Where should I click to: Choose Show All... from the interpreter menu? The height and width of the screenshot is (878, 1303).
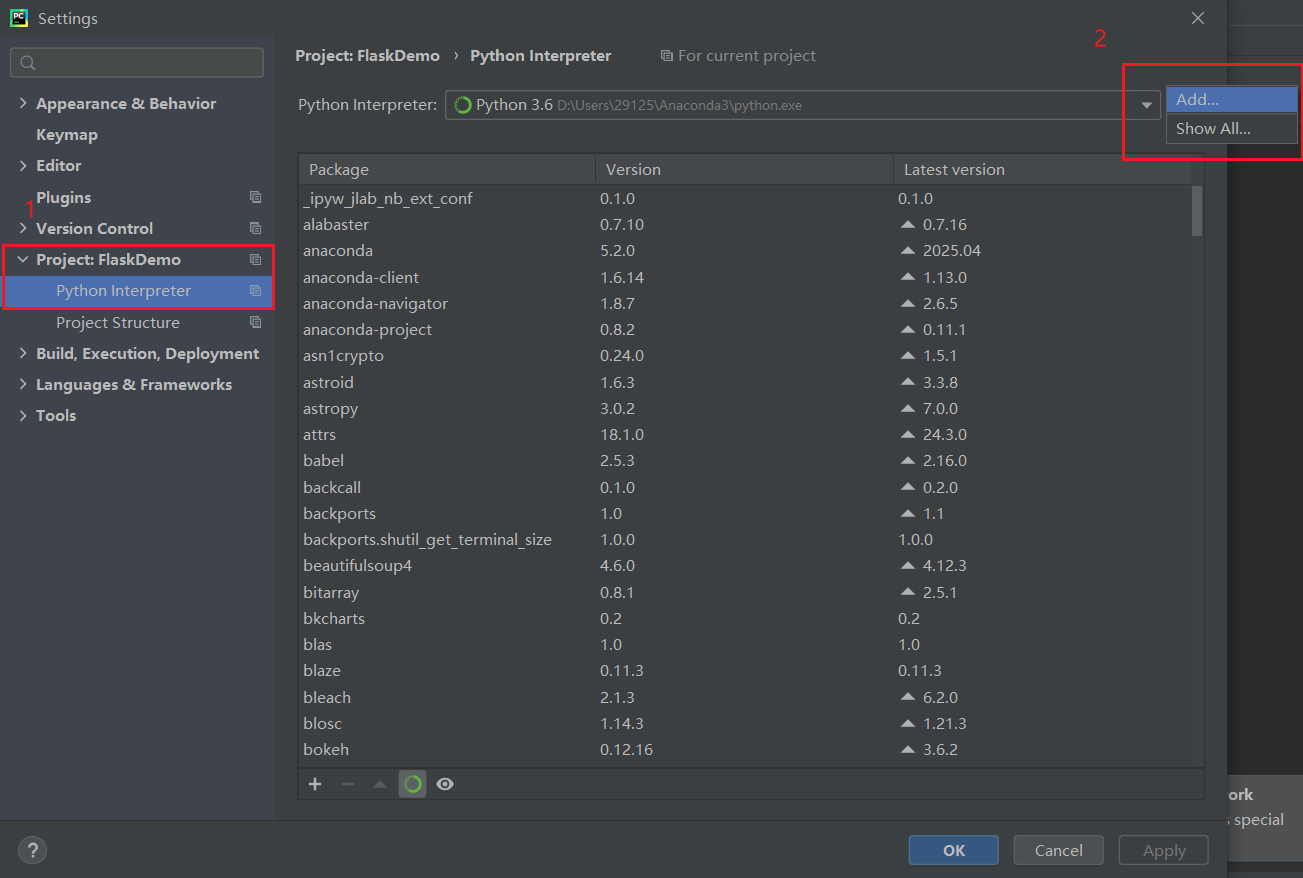pos(1231,128)
